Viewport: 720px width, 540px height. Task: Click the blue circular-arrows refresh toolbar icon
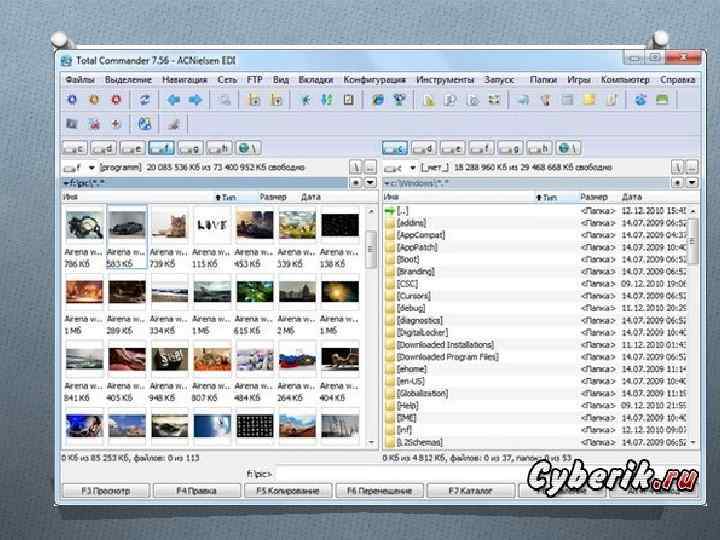[x=145, y=100]
